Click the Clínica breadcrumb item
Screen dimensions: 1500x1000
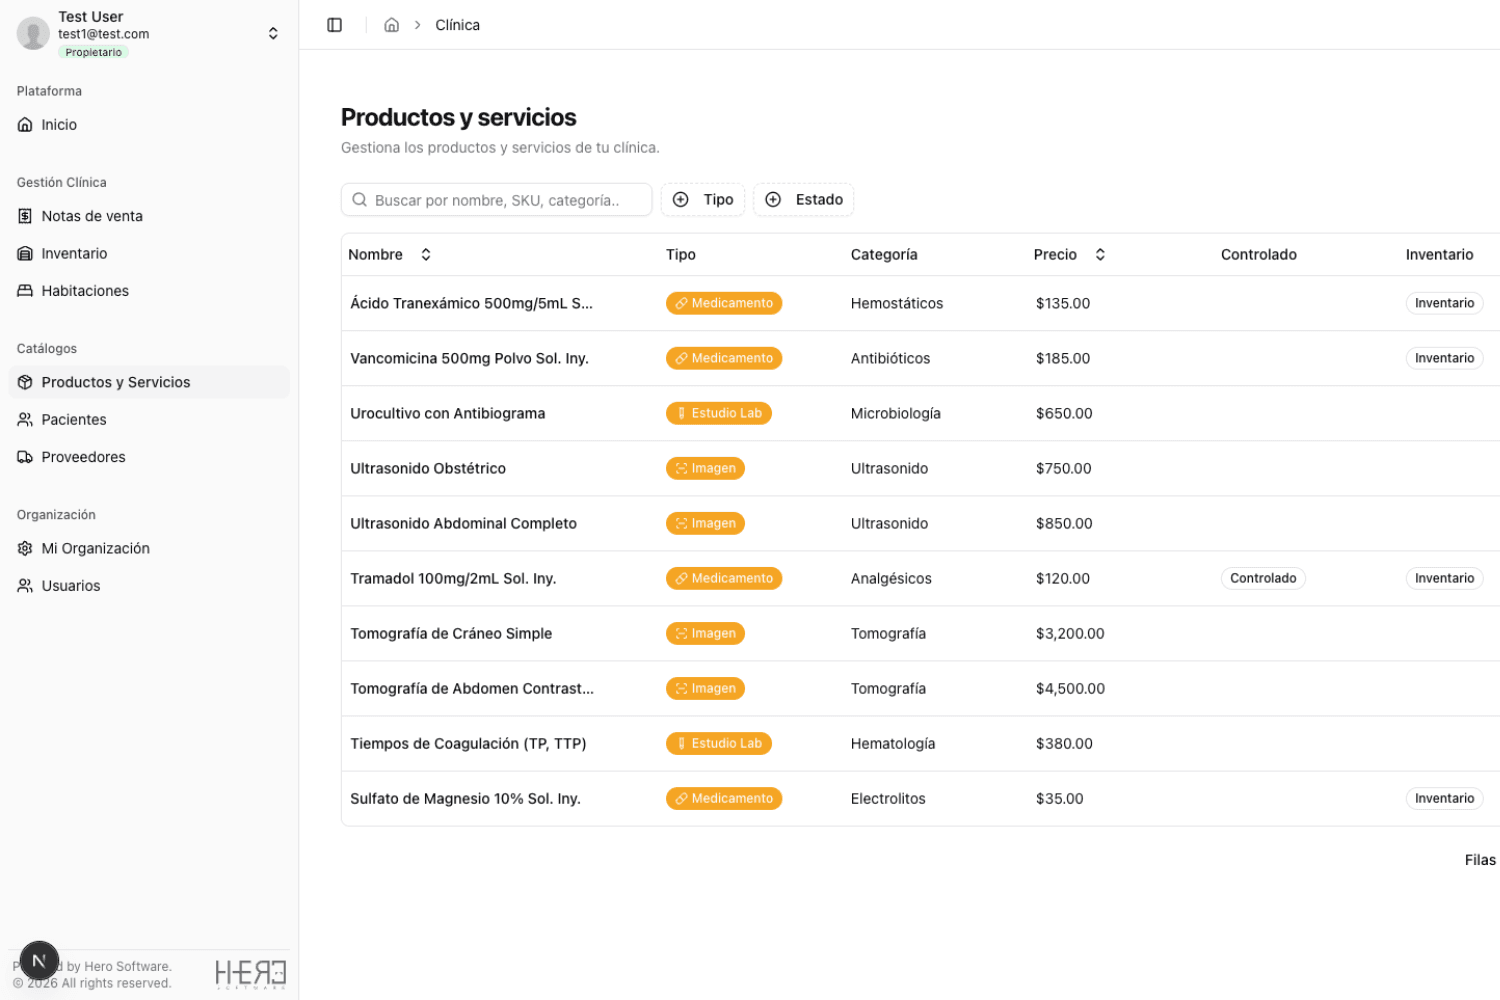coord(457,24)
